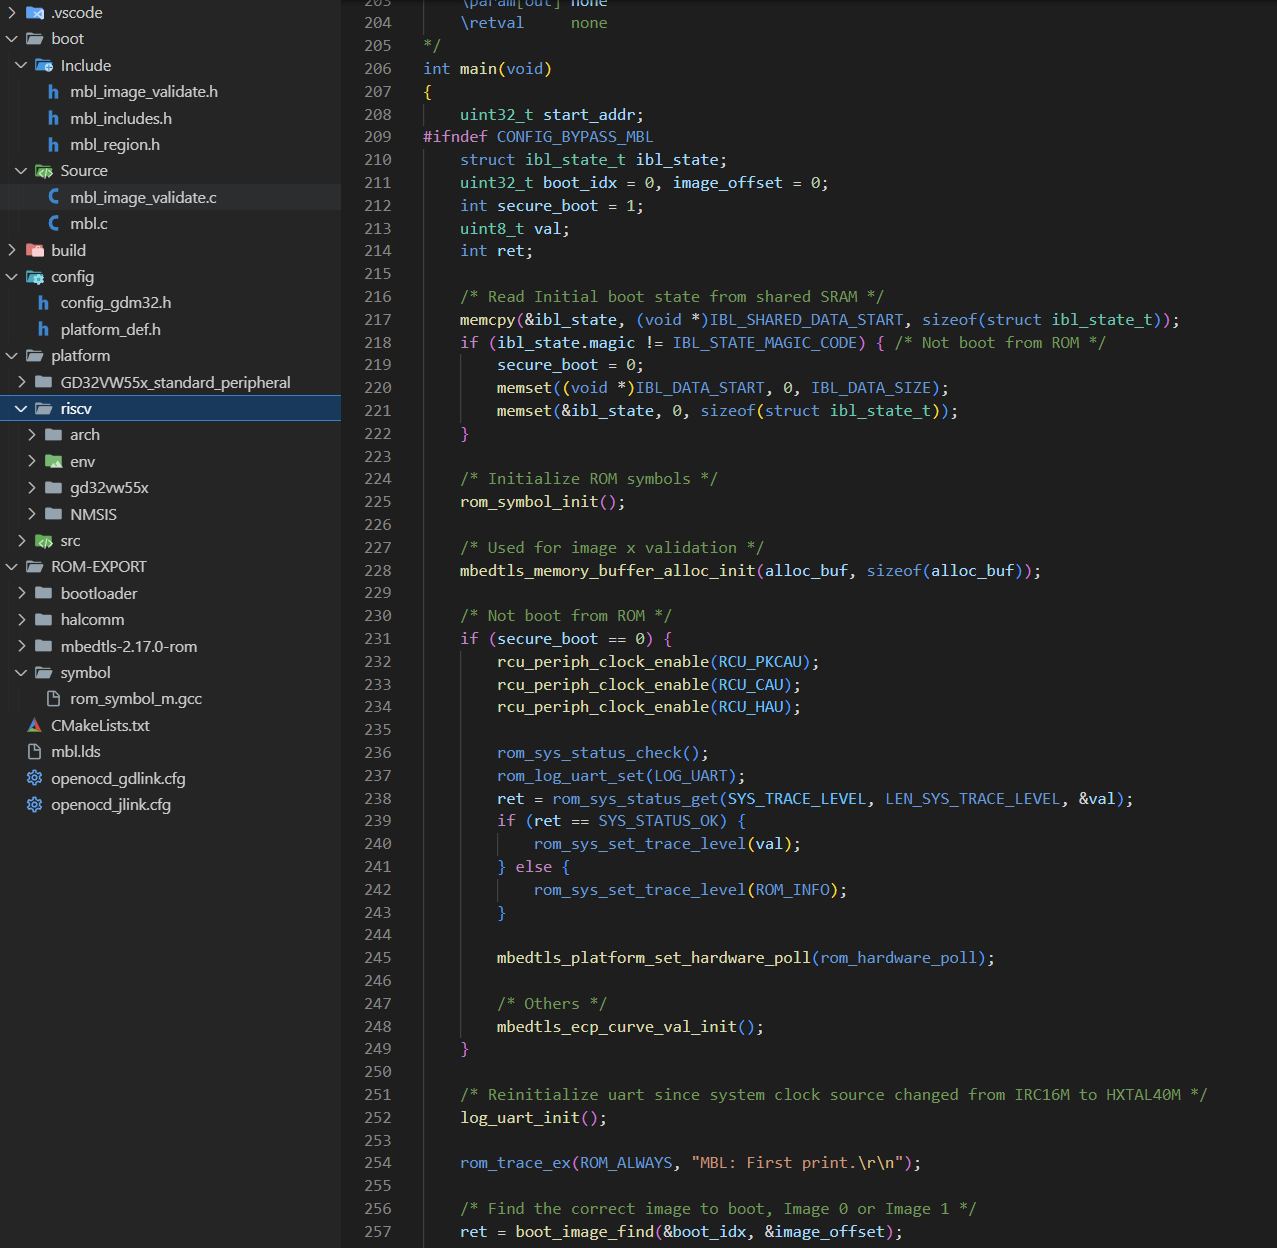
Task: Expand the mbedtls-2.17.0-rom folder chevron
Action: 21,647
